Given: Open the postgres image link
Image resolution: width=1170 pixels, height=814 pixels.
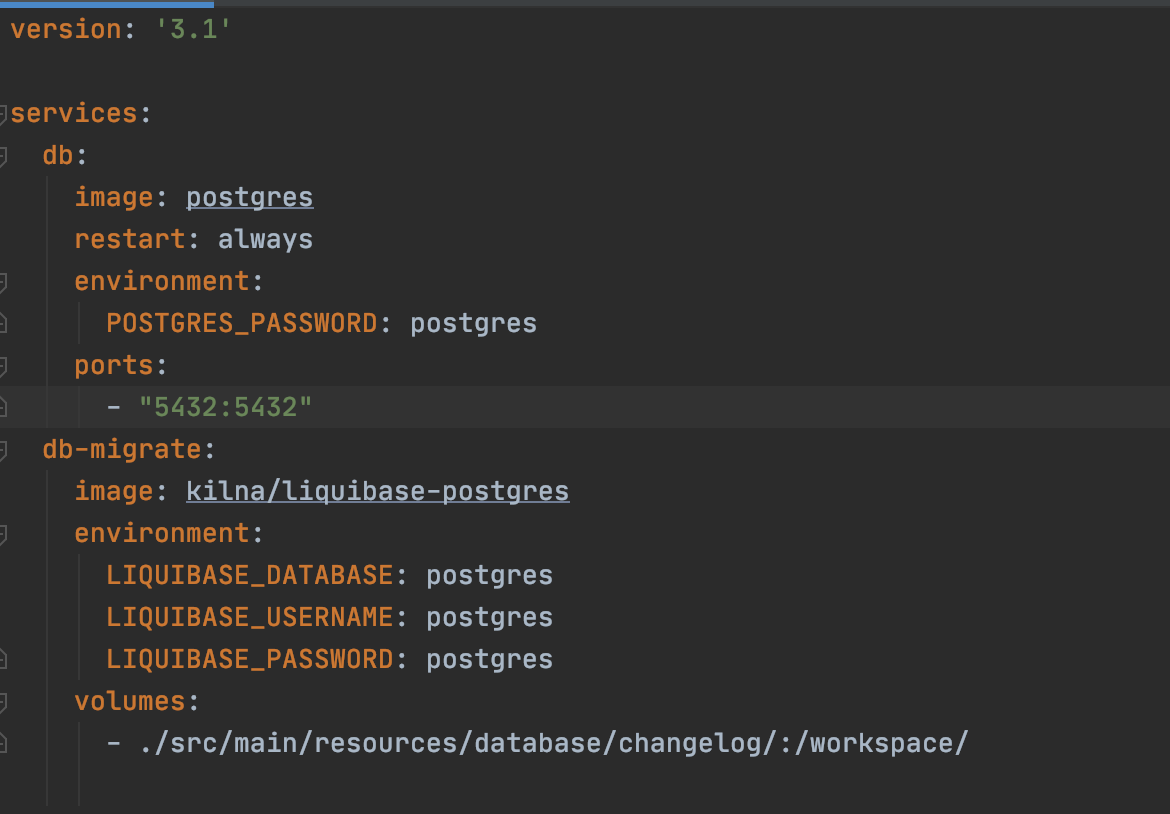Looking at the screenshot, I should (x=249, y=198).
